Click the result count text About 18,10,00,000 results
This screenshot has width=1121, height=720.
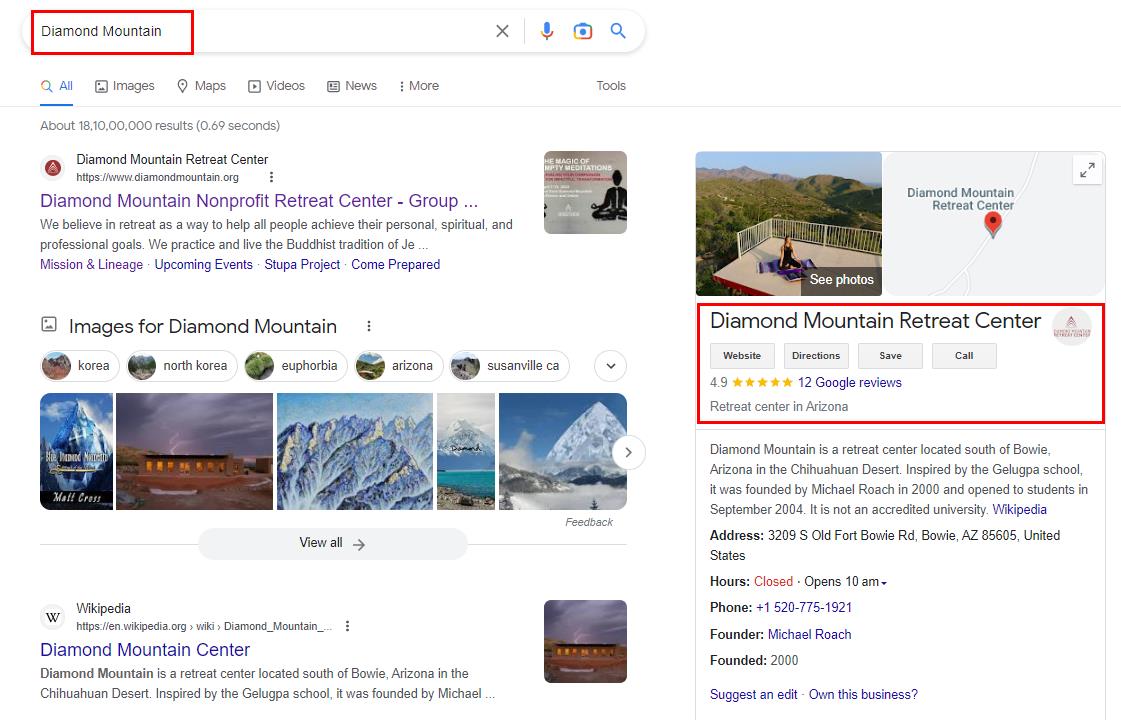pos(160,126)
